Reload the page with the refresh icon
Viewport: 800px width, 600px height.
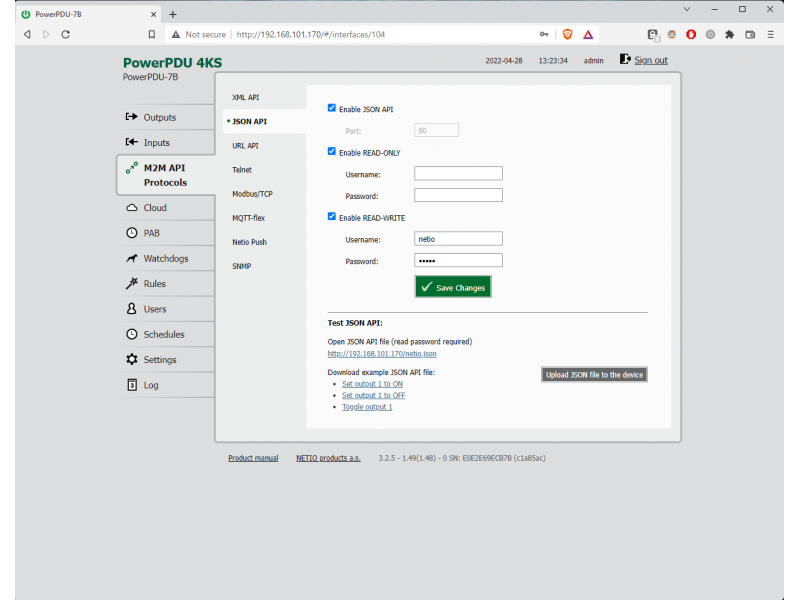(66, 34)
